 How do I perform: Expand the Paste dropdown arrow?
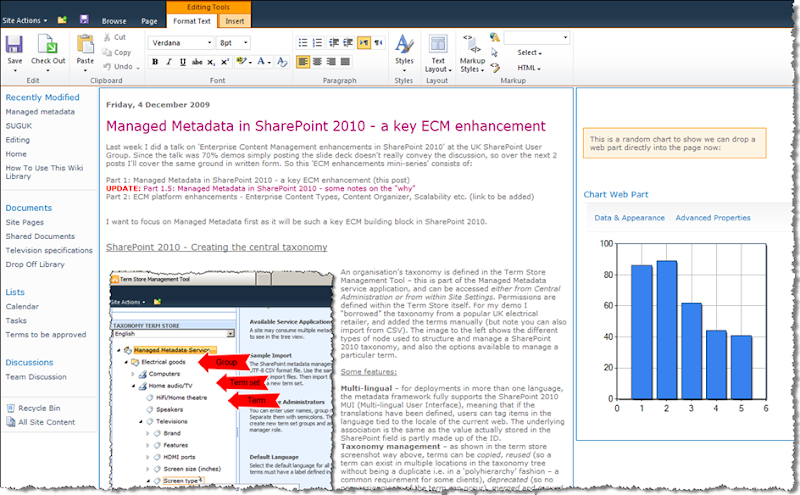85,70
